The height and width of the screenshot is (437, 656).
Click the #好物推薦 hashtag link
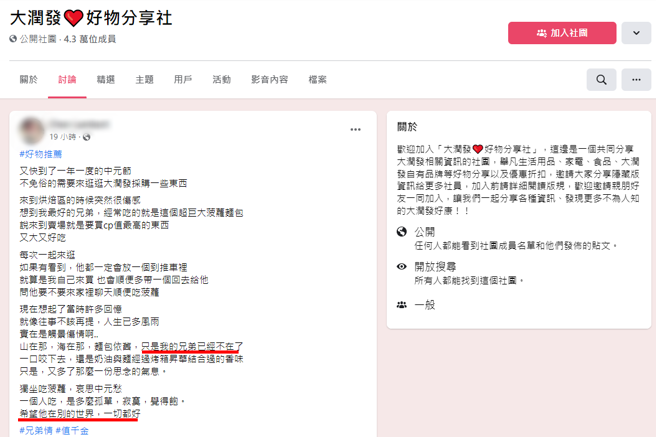[x=41, y=154]
